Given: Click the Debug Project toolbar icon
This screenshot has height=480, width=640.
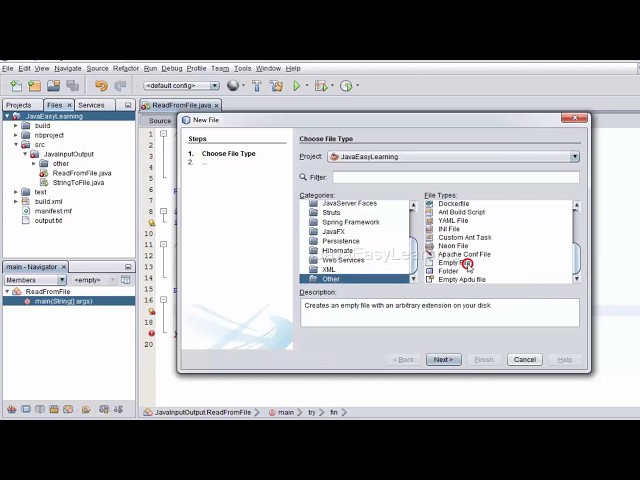Looking at the screenshot, I should (321, 86).
